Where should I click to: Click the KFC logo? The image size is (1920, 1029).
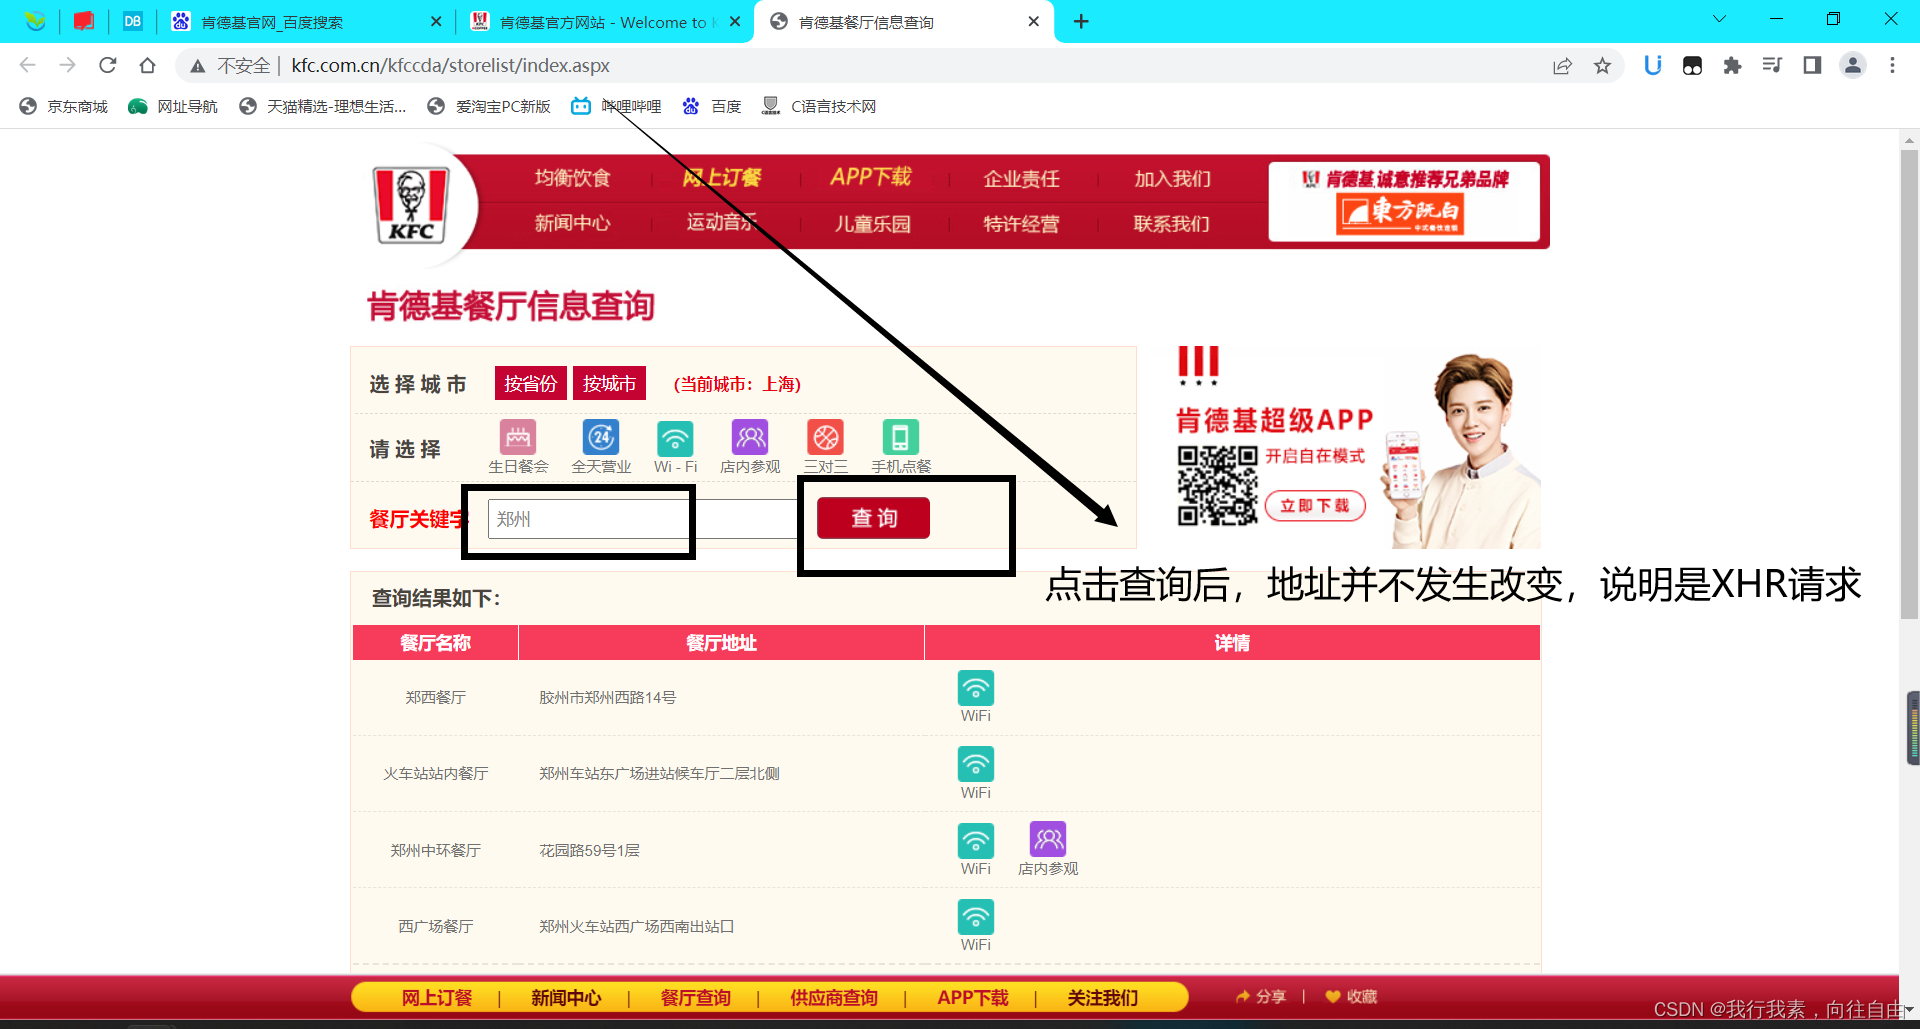tap(411, 205)
